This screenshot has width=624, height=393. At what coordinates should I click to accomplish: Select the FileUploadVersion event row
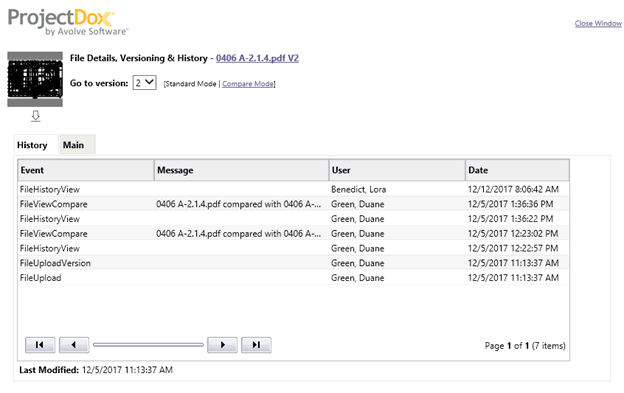(x=294, y=263)
